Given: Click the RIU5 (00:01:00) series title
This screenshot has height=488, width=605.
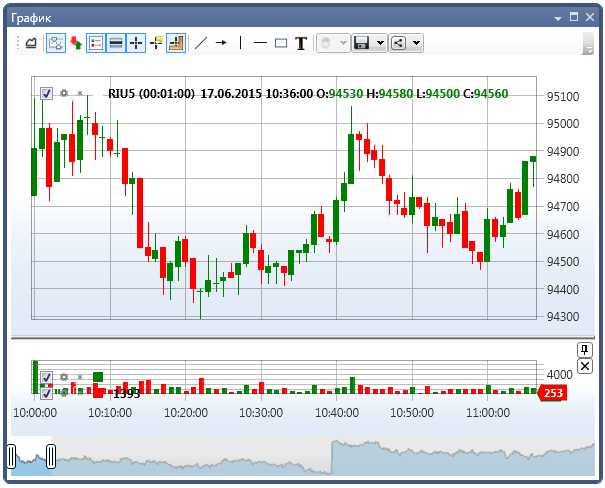Looking at the screenshot, I should click(x=151, y=94).
